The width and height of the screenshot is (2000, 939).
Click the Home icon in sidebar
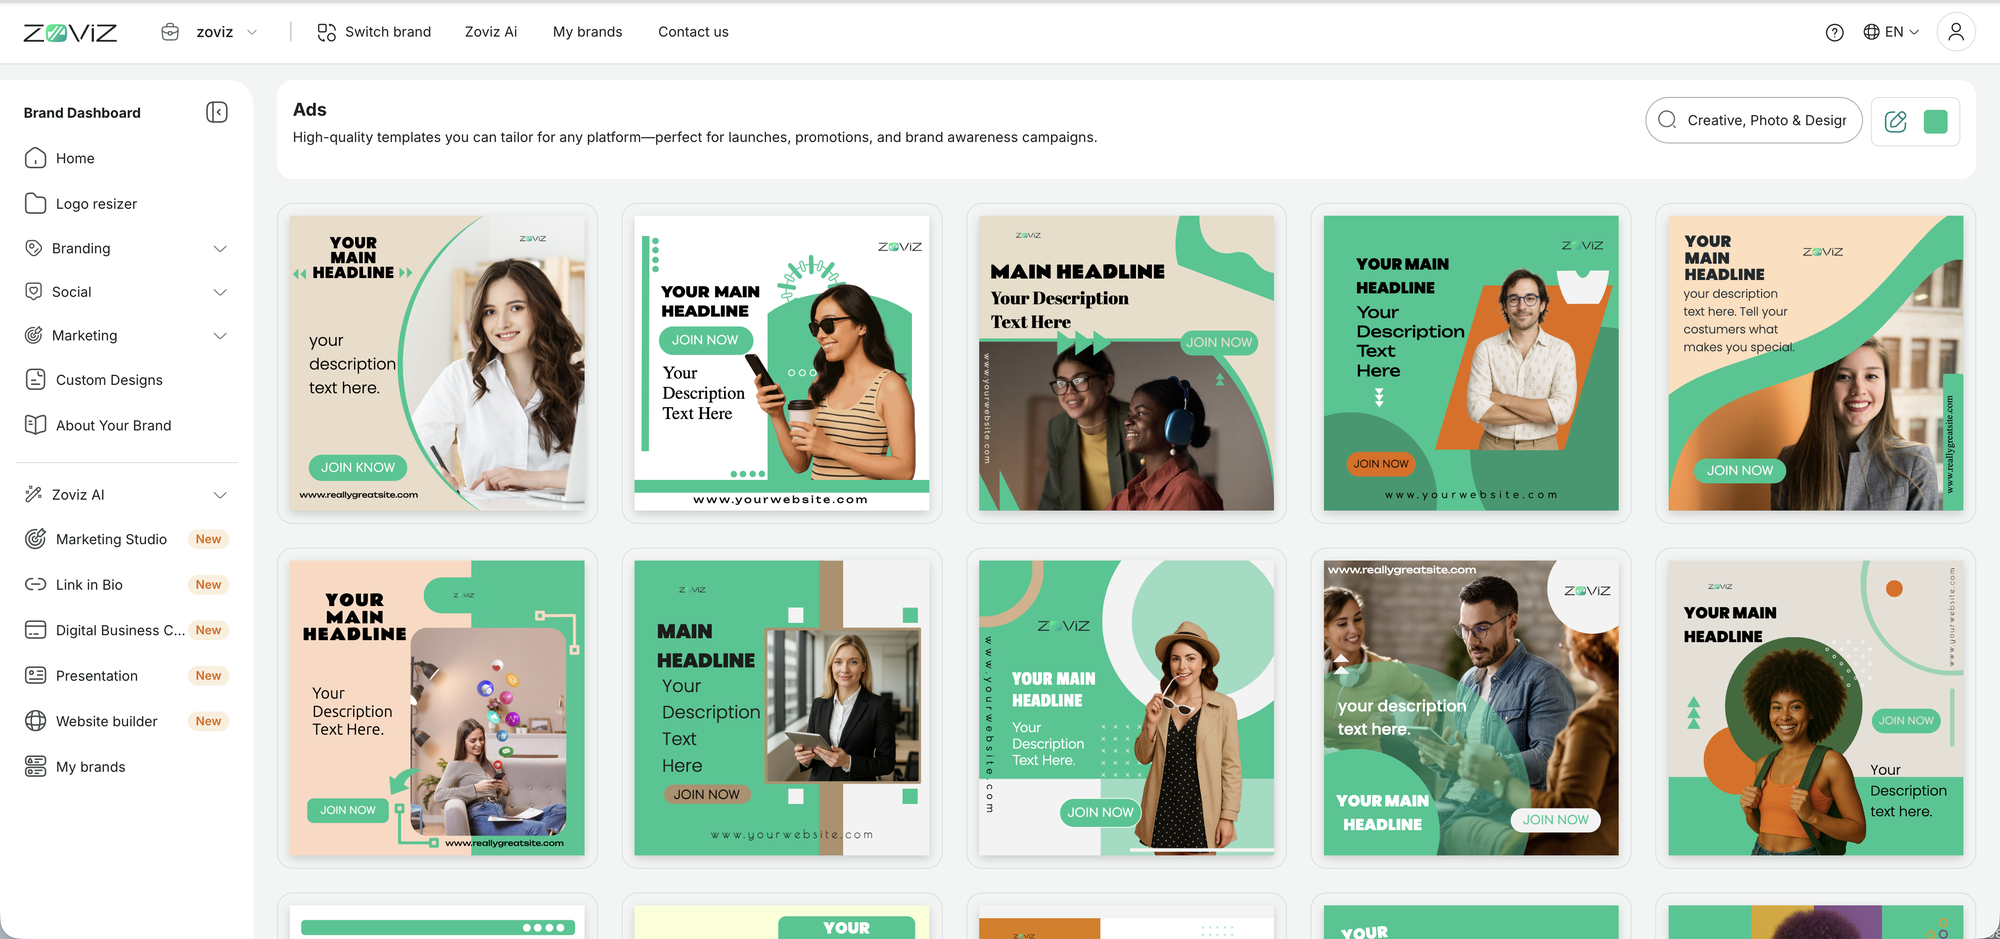click(35, 158)
